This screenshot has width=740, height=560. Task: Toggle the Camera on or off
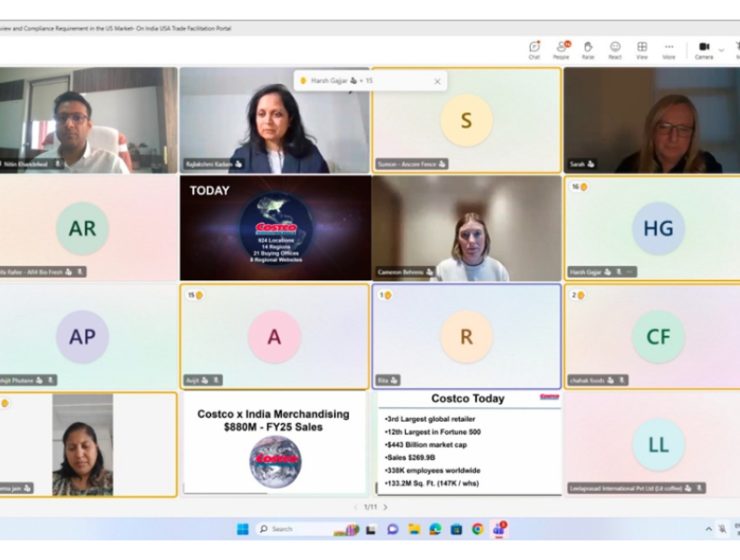[704, 48]
